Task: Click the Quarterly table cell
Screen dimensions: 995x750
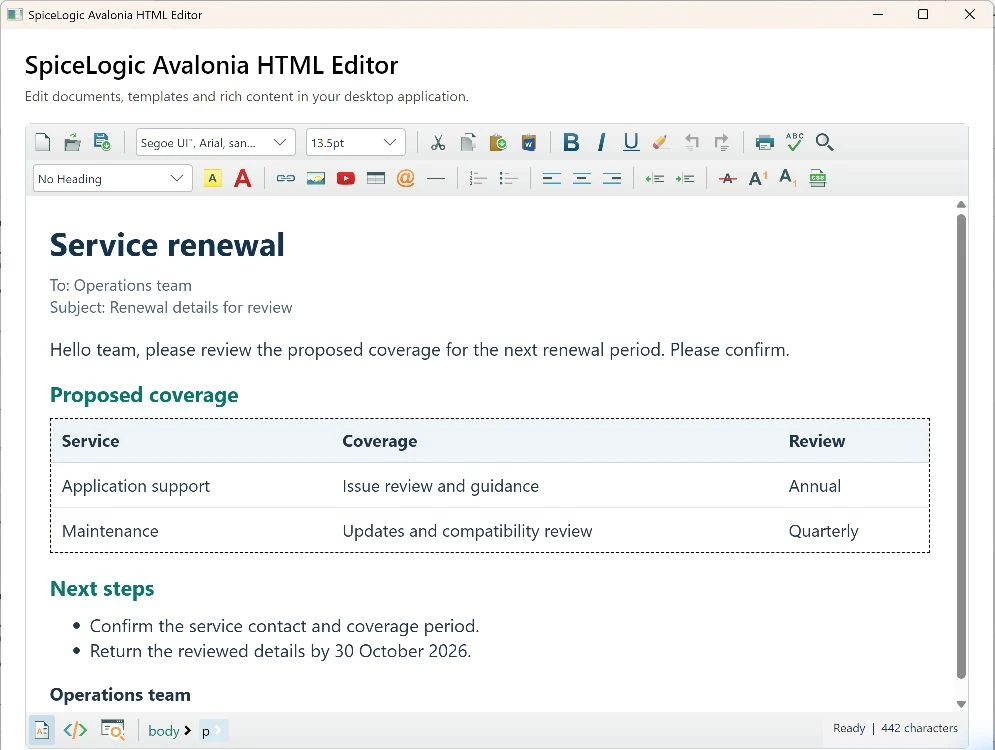Action: [x=824, y=531]
